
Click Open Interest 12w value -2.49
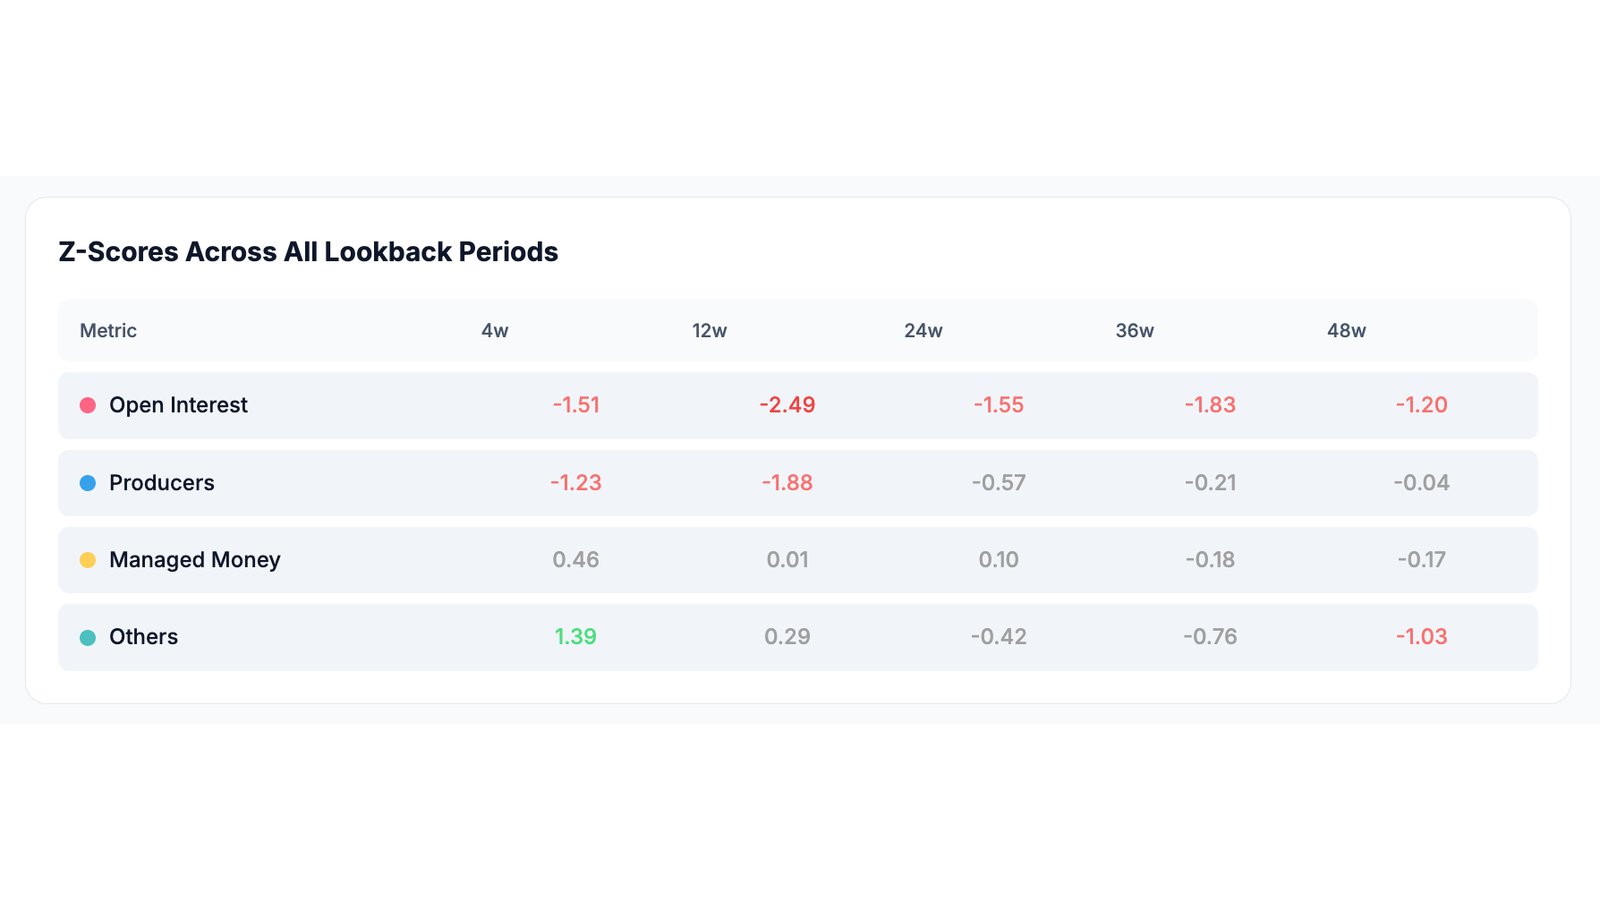click(787, 405)
